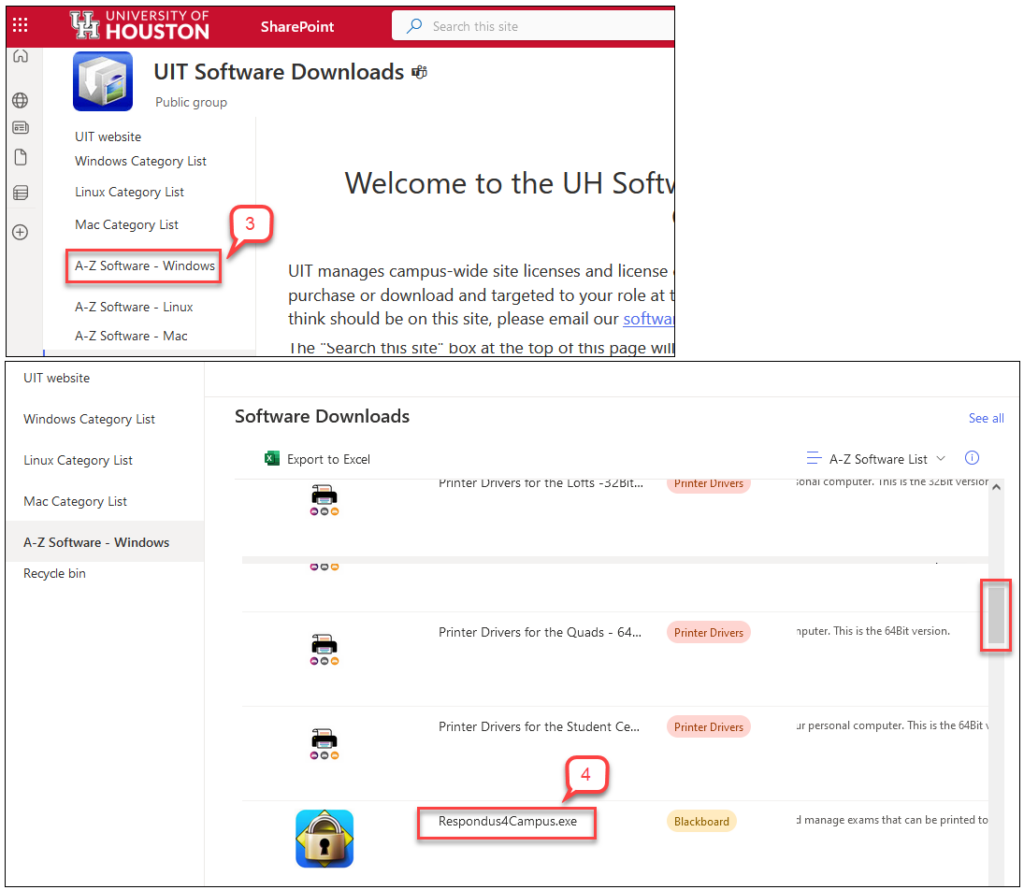Viewport: 1024px width, 890px height.
Task: Click the Blackboard category tag on Respondus4Campus
Action: tap(701, 820)
